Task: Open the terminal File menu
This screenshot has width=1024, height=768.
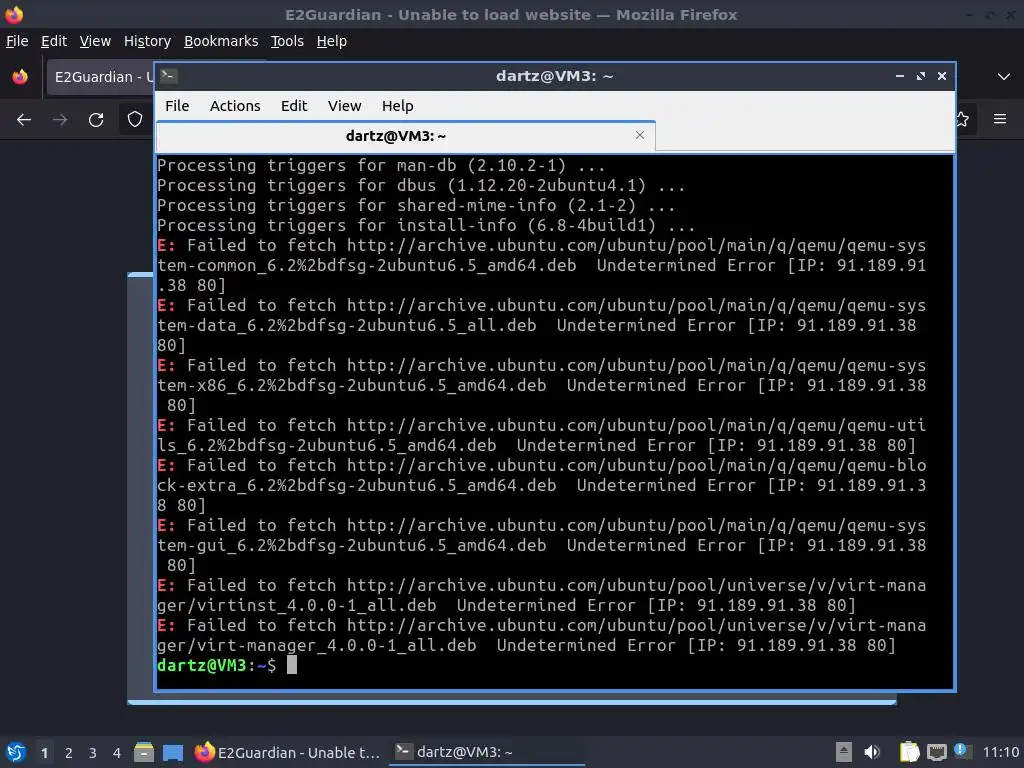Action: 177,106
